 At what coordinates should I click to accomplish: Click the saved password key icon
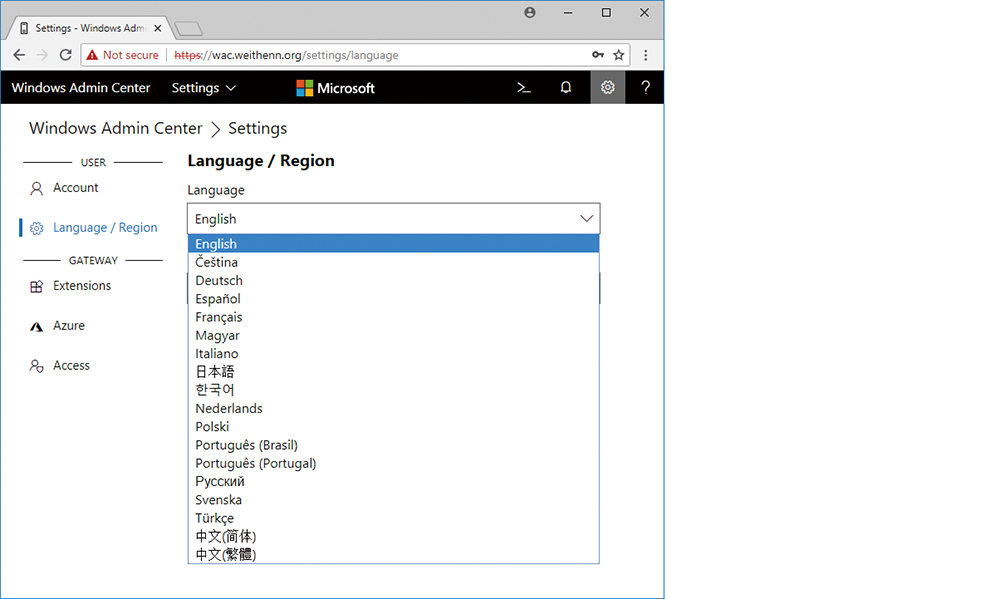point(598,55)
